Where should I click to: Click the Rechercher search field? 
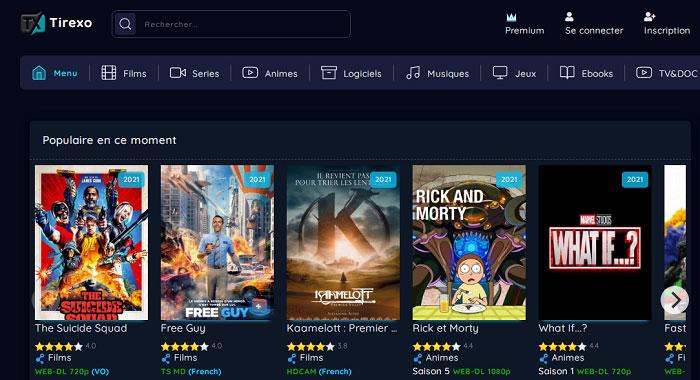(x=231, y=24)
